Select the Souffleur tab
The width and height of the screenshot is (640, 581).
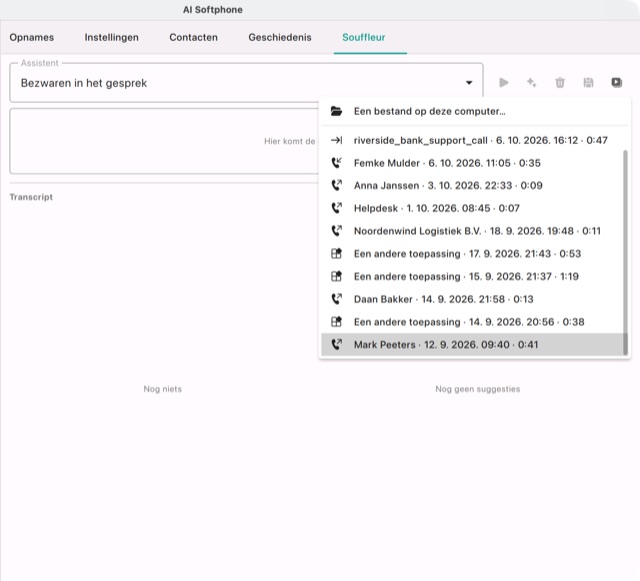coord(364,37)
